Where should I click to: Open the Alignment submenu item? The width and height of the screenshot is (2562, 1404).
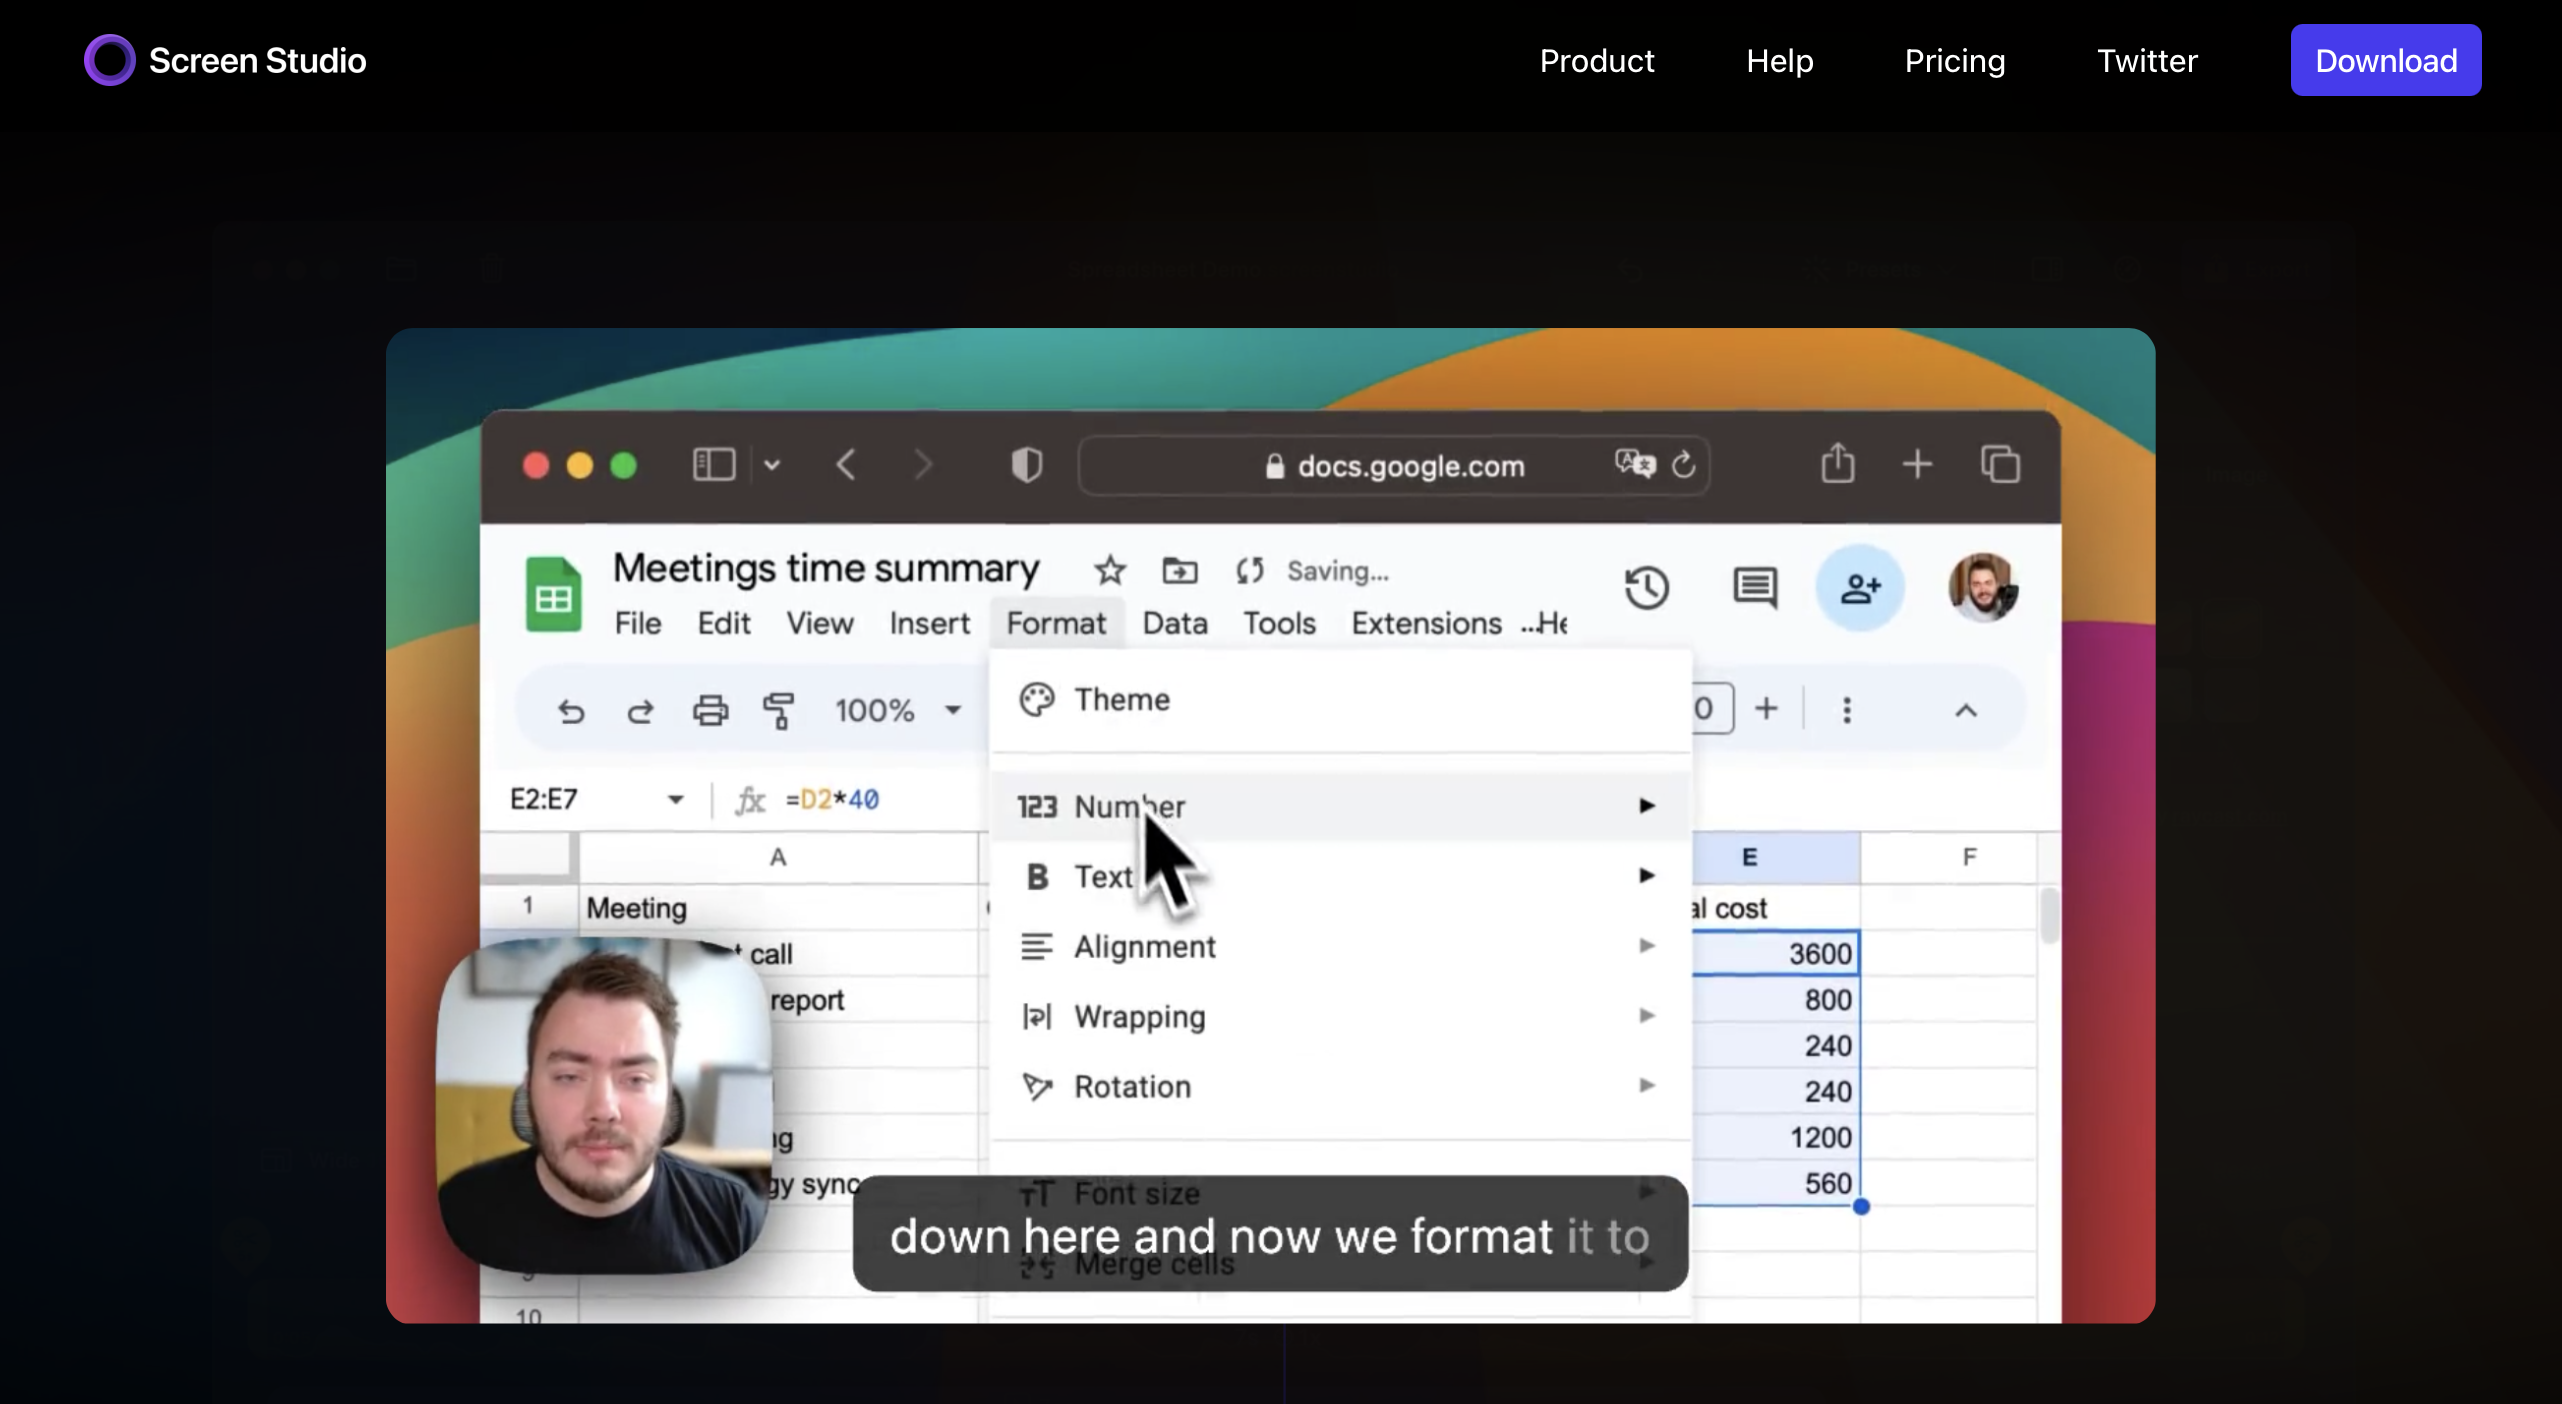(1144, 946)
